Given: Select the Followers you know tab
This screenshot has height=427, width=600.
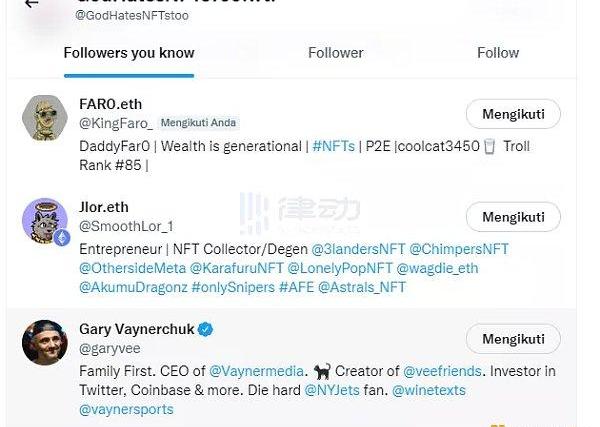Looking at the screenshot, I should tap(129, 53).
